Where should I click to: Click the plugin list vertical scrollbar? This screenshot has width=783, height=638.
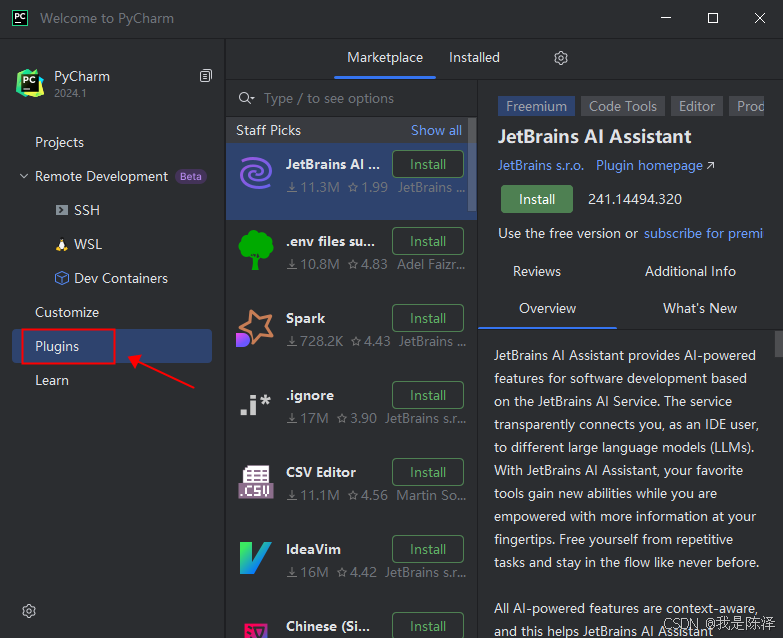[x=472, y=165]
